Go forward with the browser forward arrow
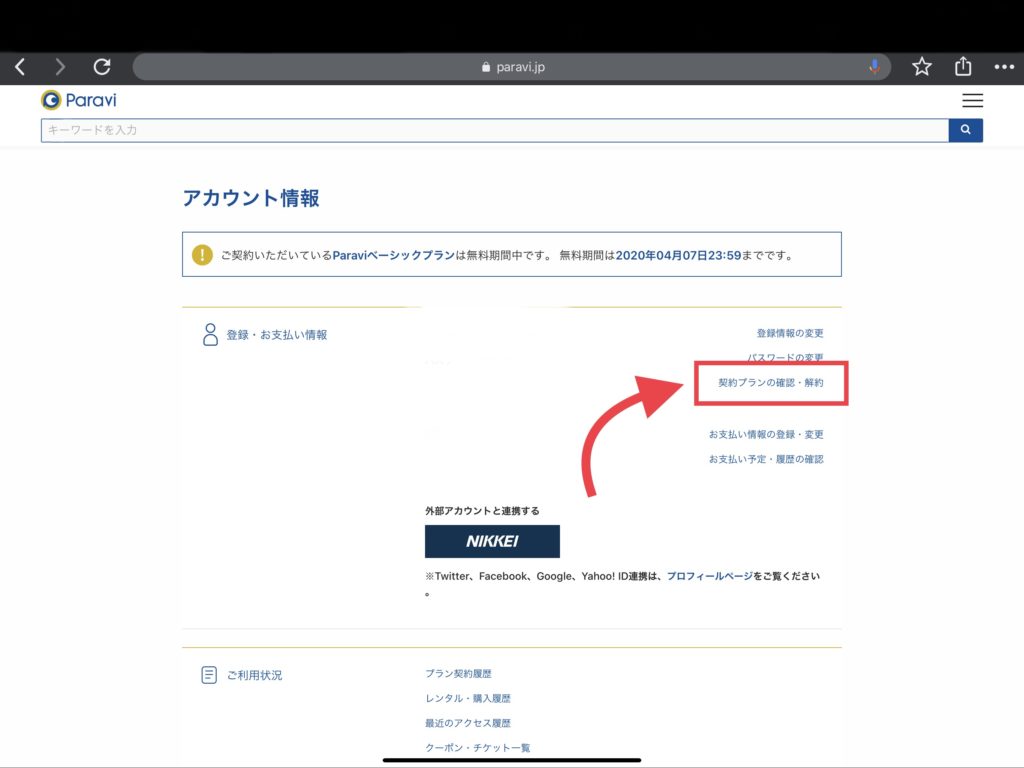Screen dimensions: 1024x768 [60, 67]
